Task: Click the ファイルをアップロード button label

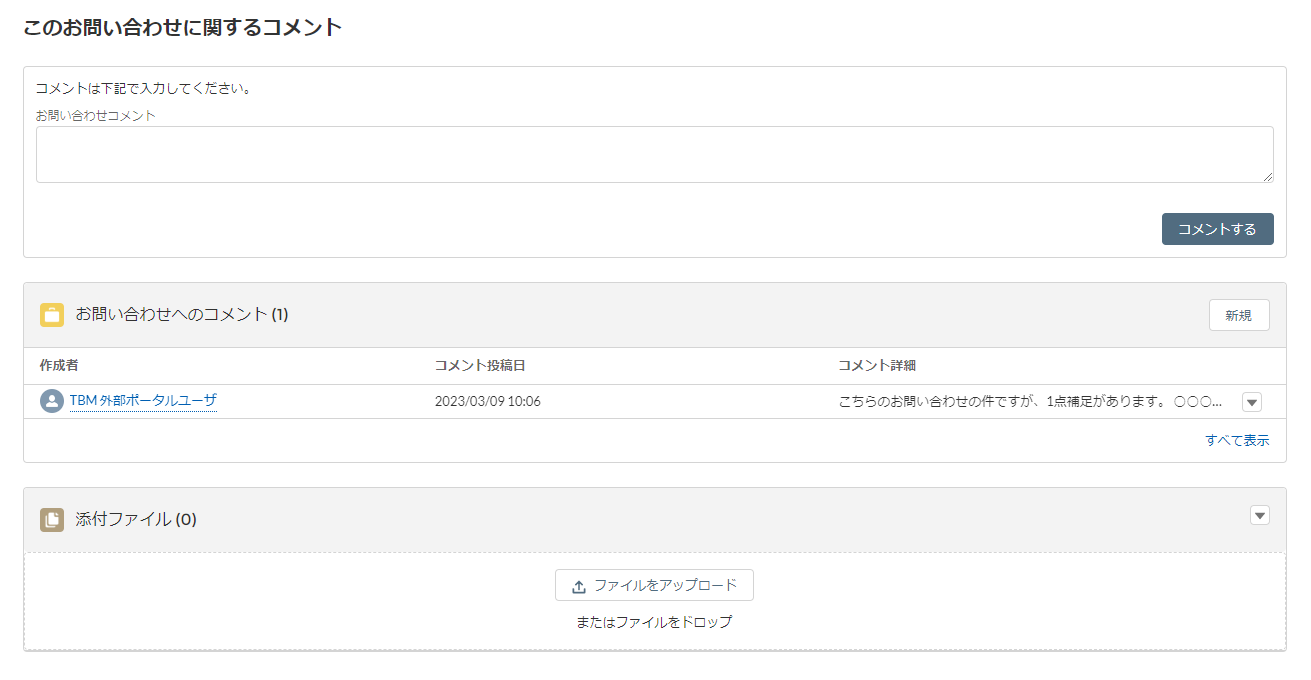Action: click(665, 585)
